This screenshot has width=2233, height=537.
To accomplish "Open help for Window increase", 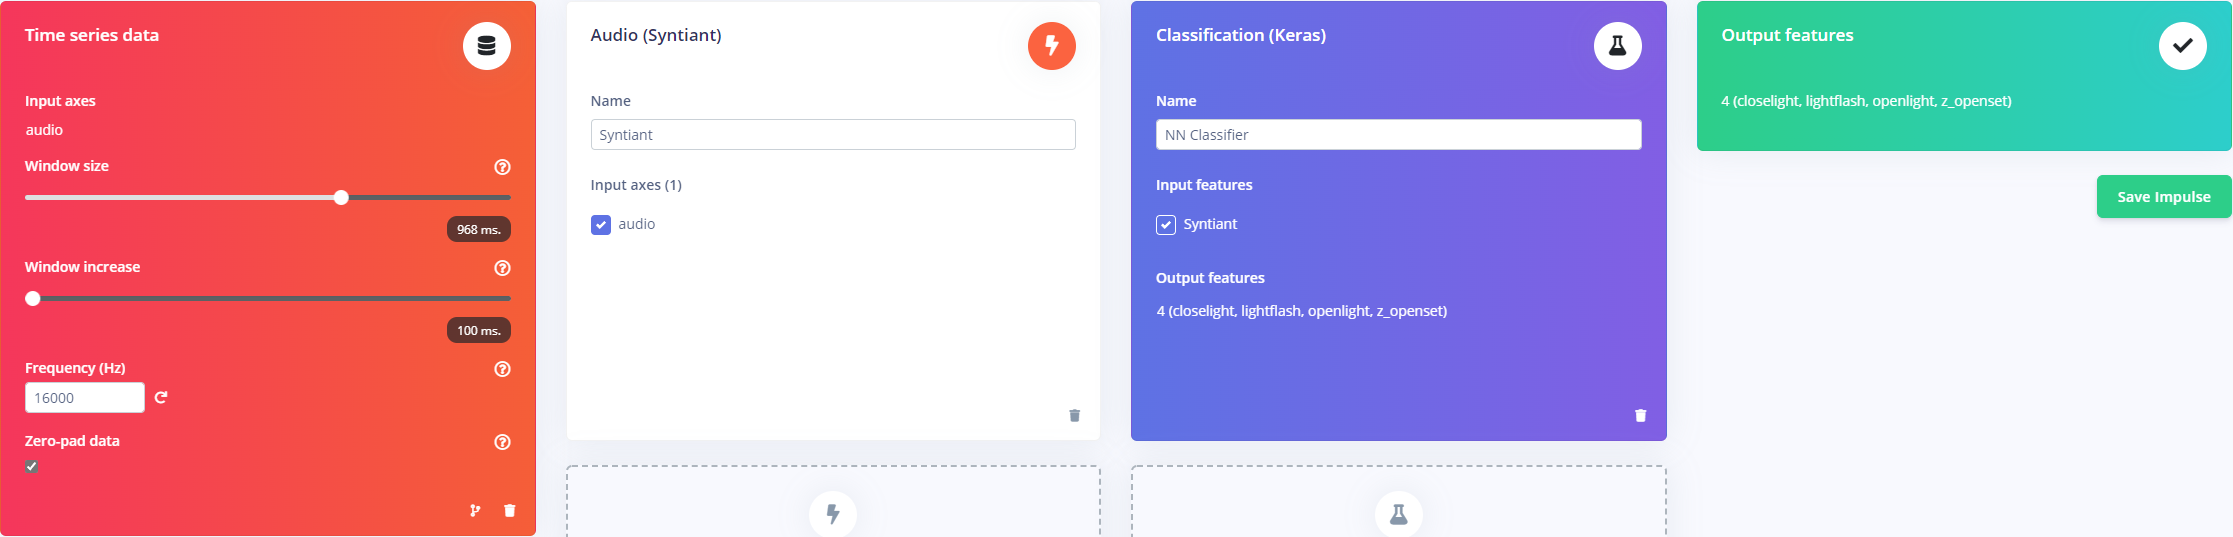I will [x=503, y=268].
